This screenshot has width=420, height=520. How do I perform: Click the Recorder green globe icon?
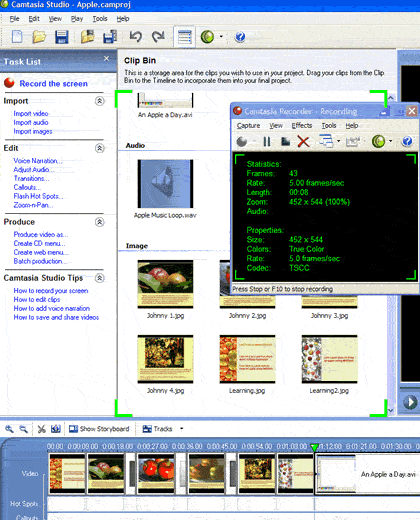coord(378,141)
